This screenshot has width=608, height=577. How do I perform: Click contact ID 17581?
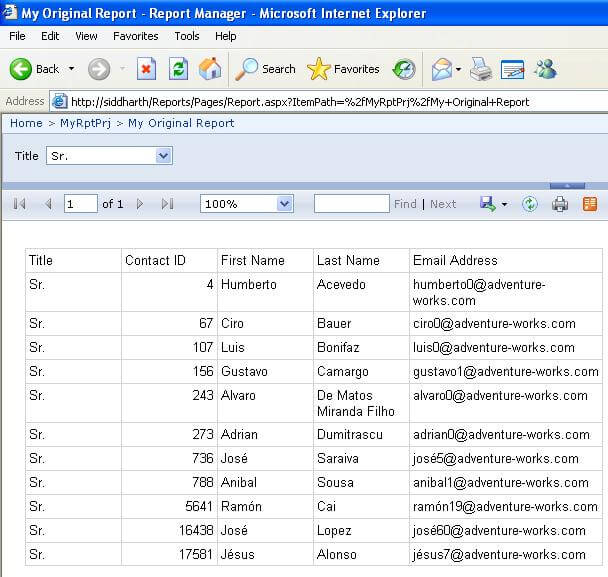(x=196, y=554)
